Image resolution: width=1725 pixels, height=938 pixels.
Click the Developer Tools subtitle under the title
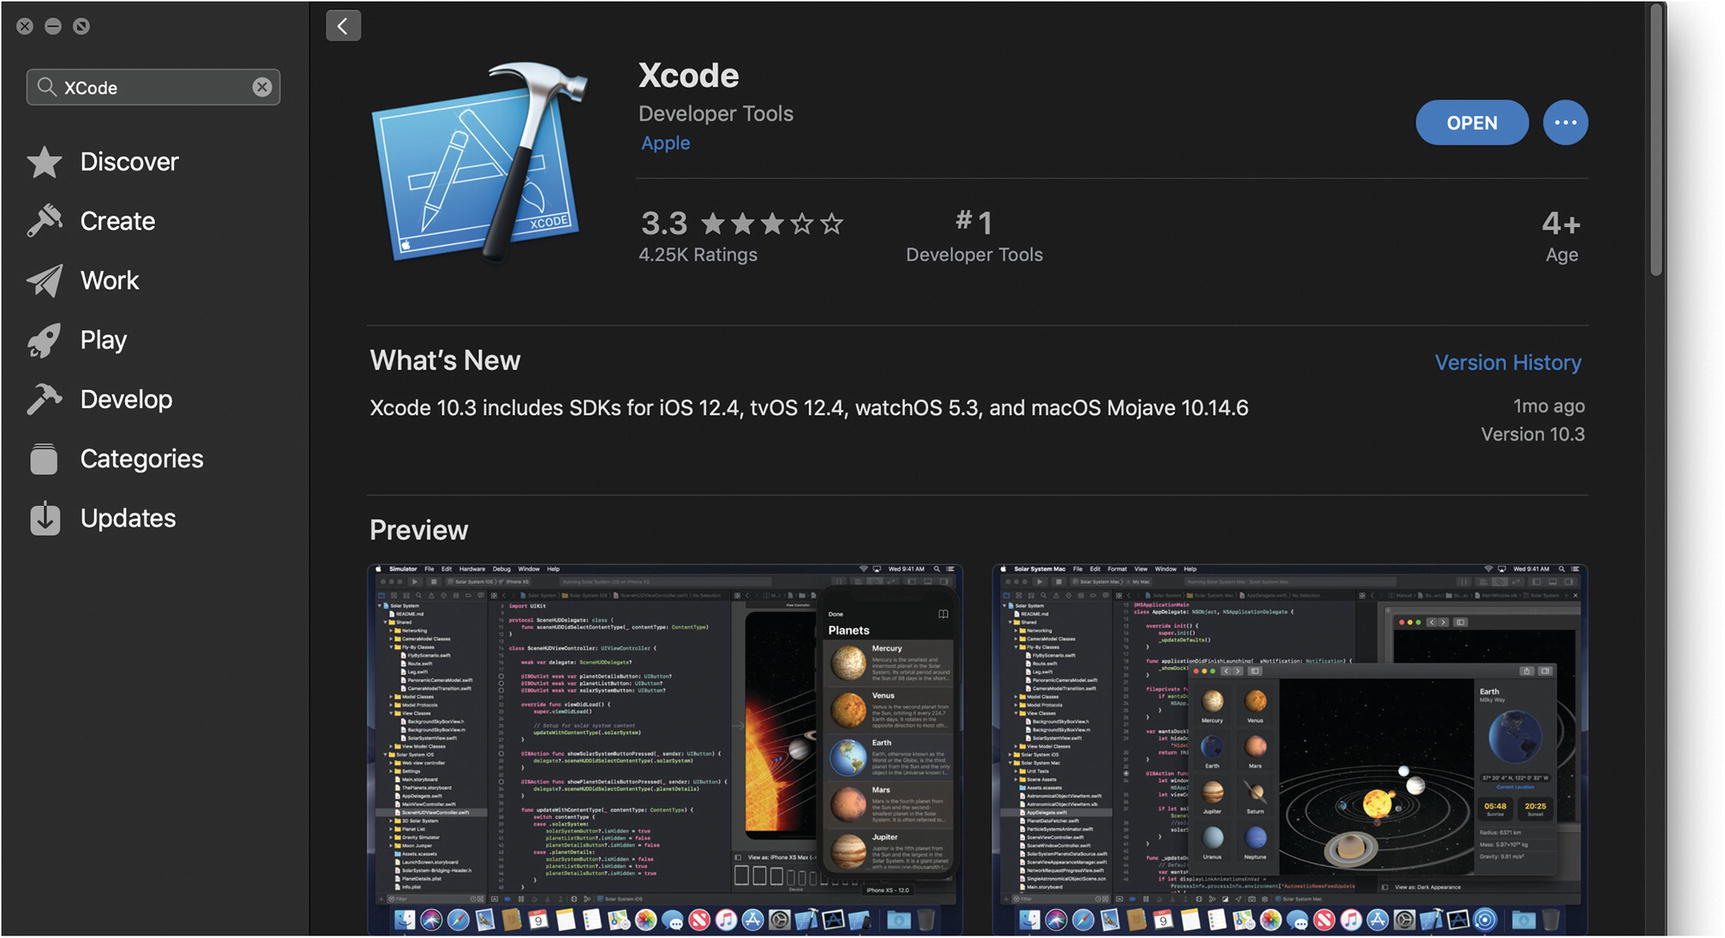(x=716, y=114)
